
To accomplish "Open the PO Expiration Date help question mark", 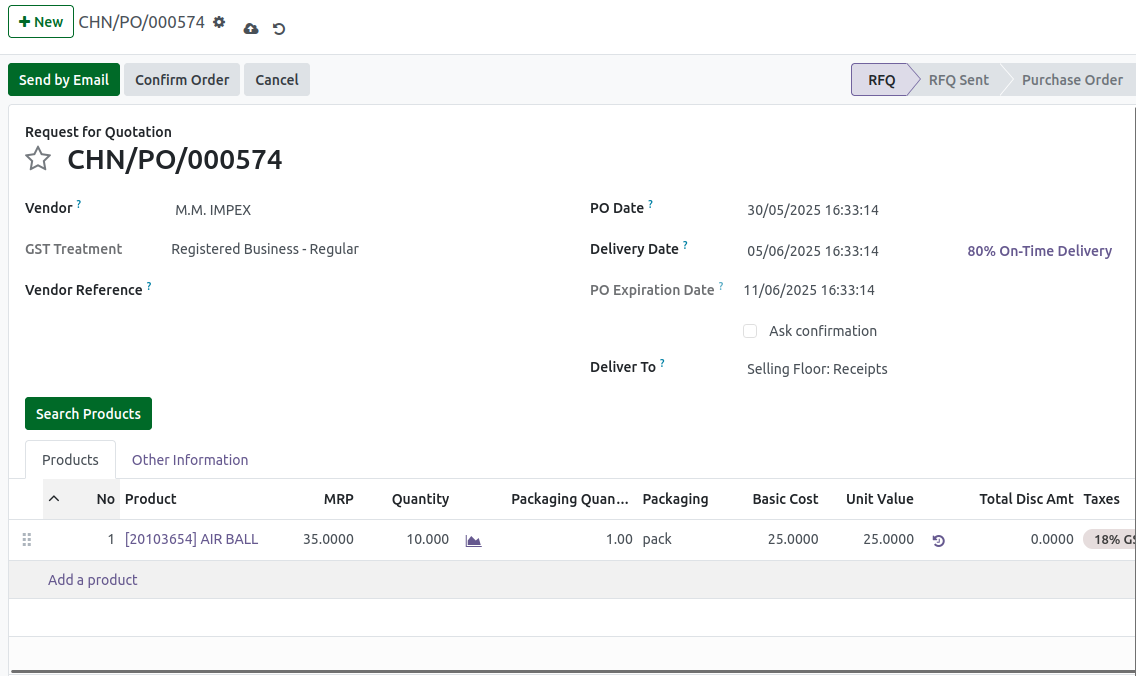I will [x=721, y=286].
